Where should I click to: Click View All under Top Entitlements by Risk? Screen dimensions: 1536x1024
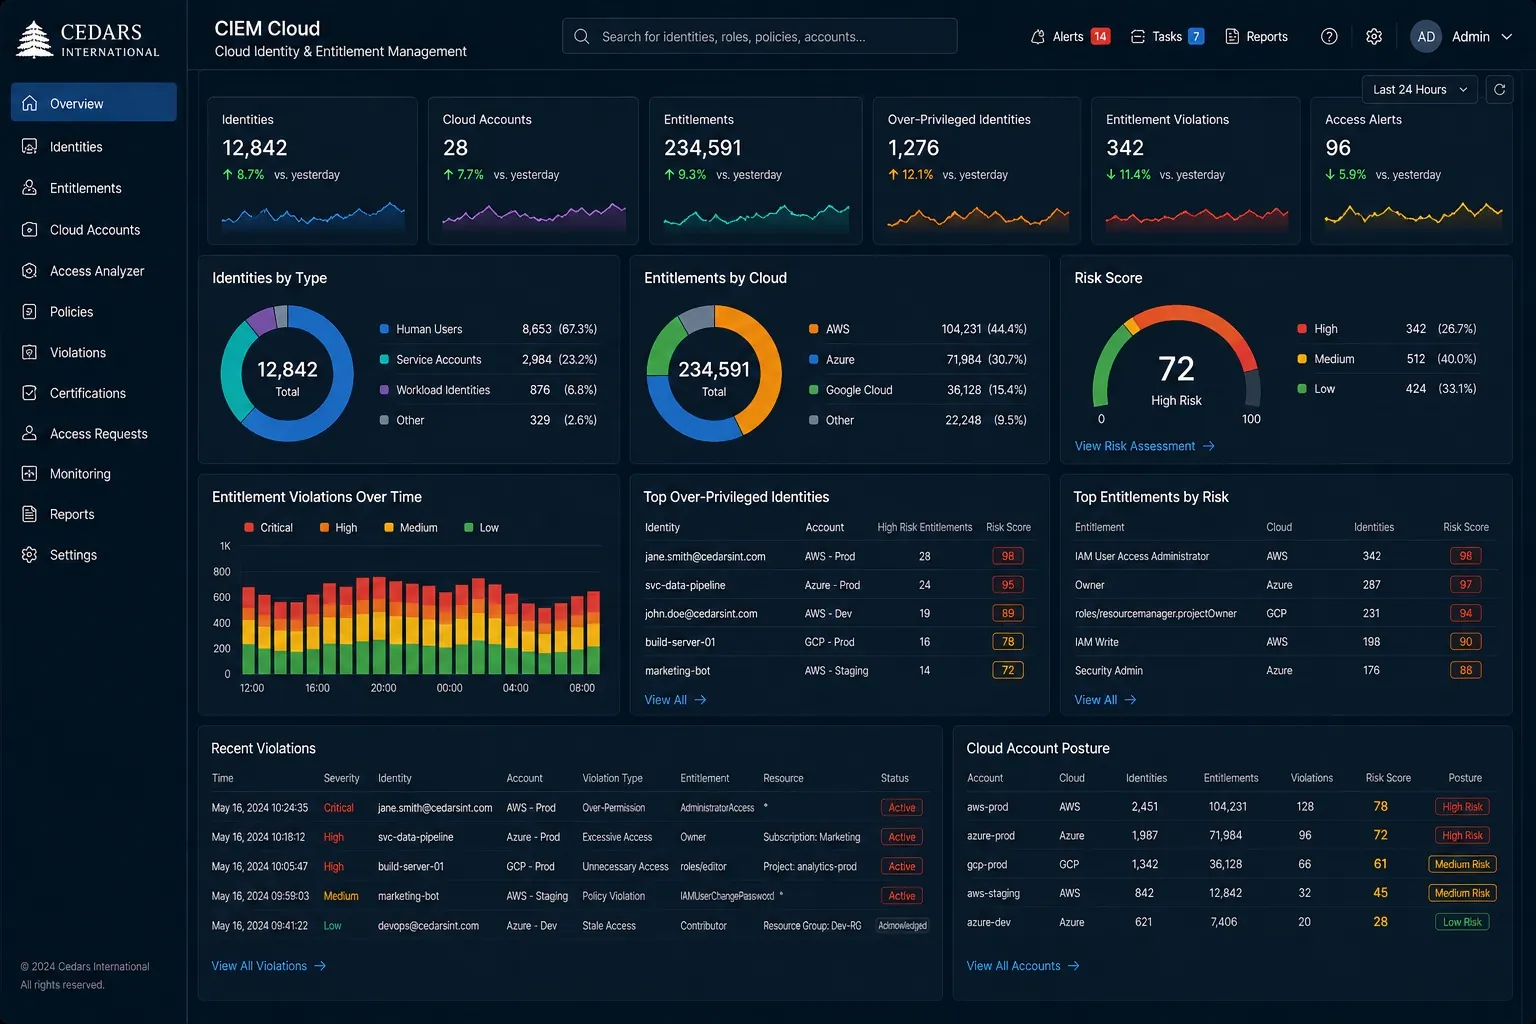pos(1105,700)
